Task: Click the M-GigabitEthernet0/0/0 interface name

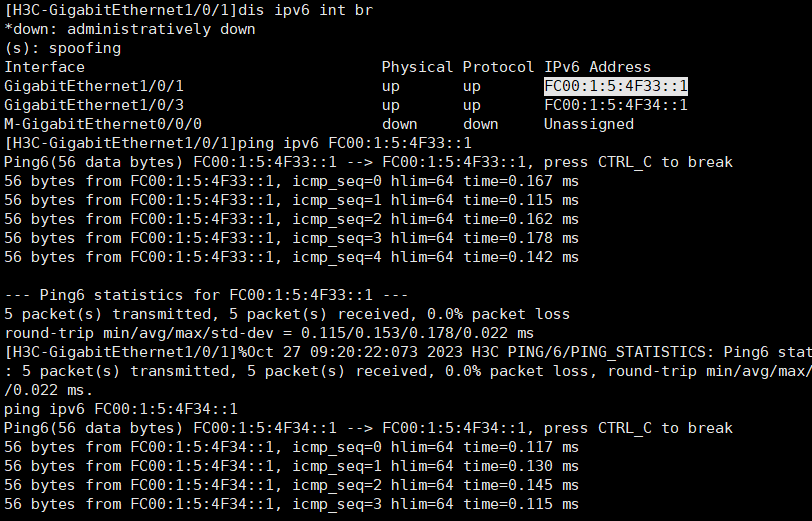Action: (x=99, y=124)
